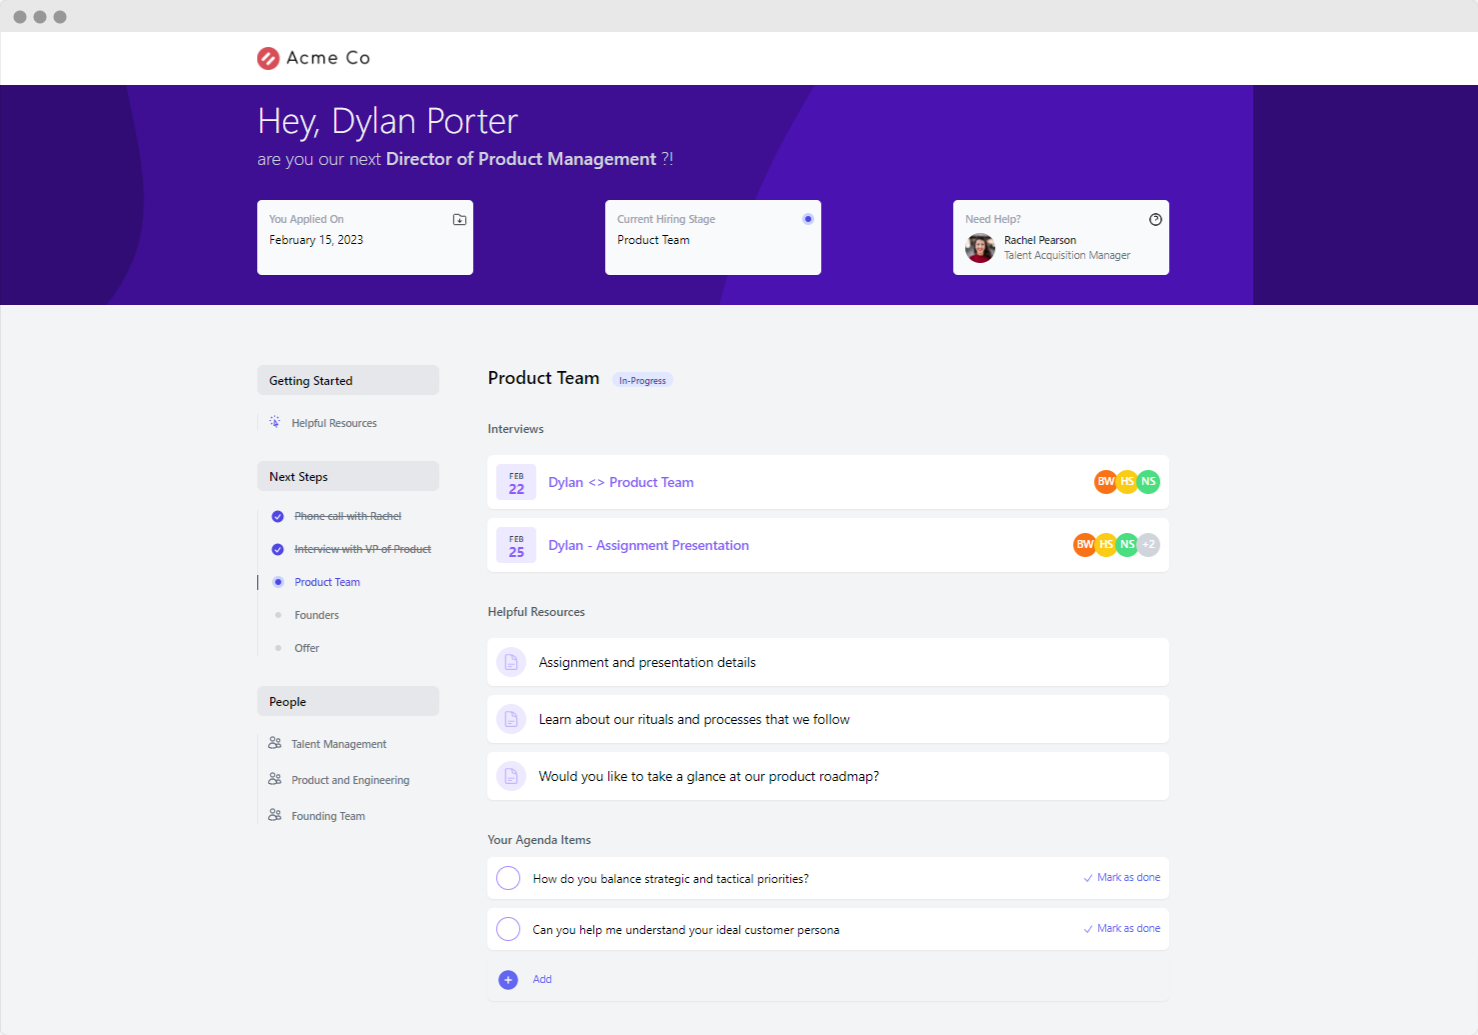Click the people icon beside Founding Team

pos(275,815)
